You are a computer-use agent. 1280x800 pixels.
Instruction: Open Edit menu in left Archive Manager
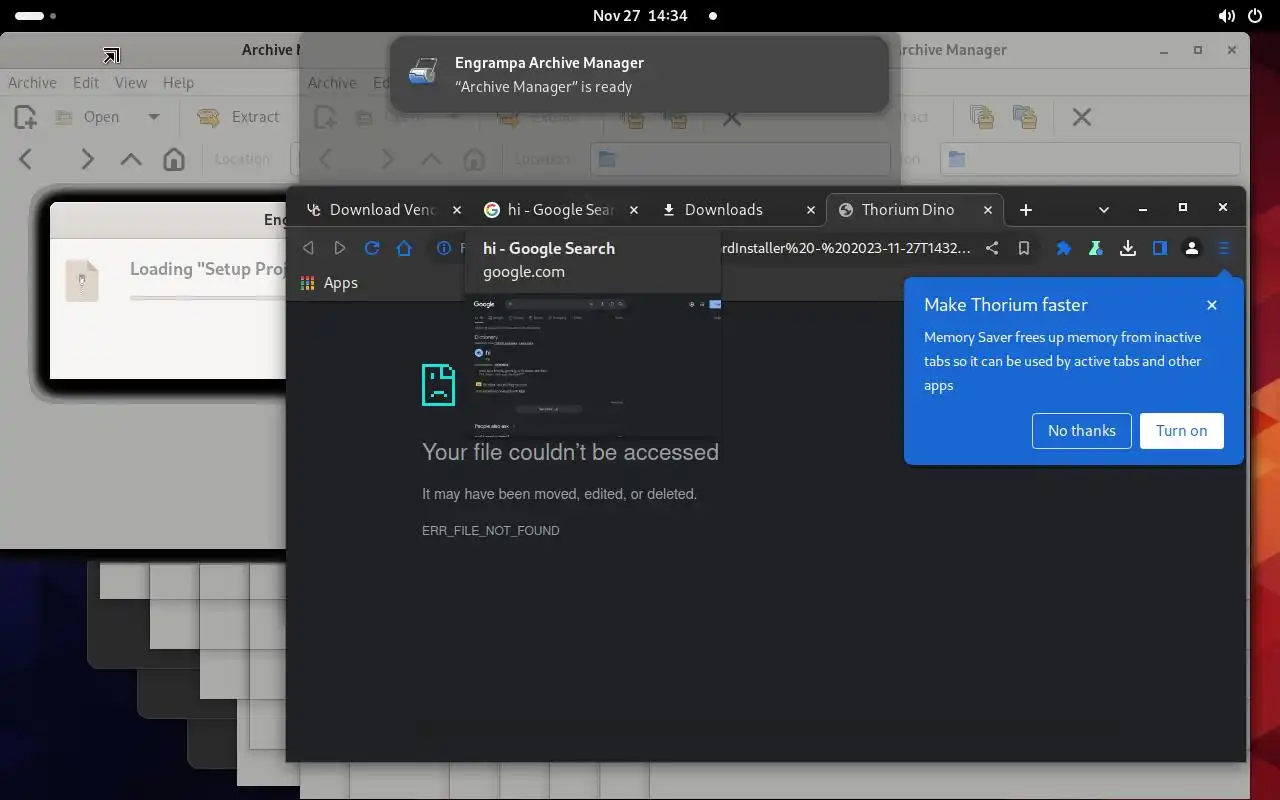coord(86,83)
